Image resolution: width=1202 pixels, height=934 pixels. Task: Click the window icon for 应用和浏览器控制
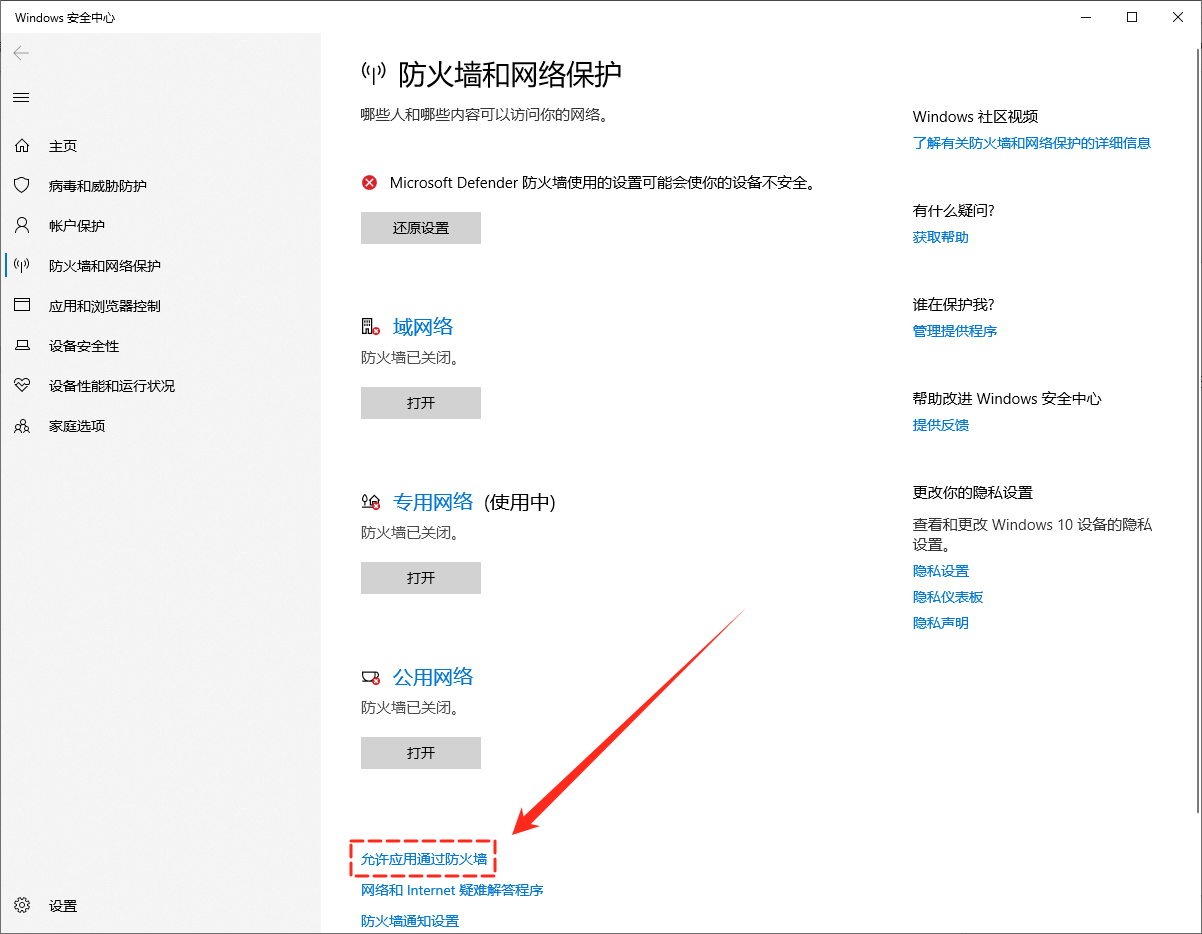click(22, 306)
